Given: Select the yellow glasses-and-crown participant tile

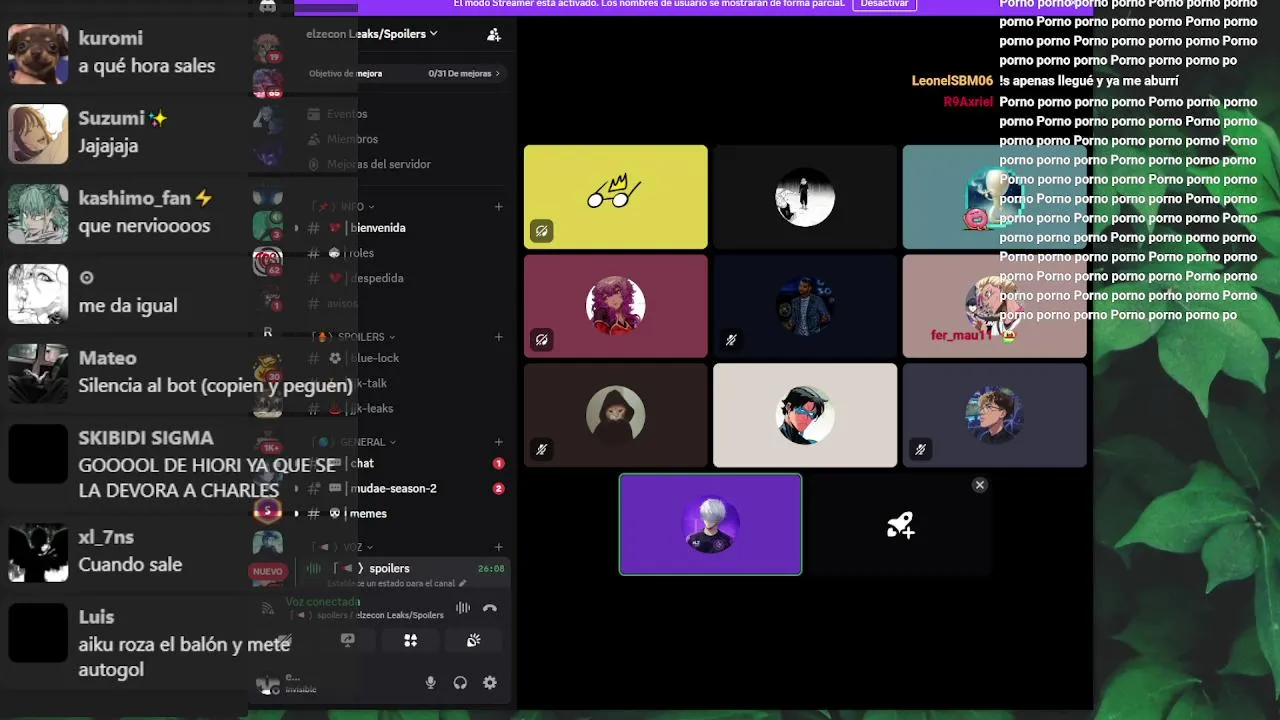Looking at the screenshot, I should (x=615, y=197).
